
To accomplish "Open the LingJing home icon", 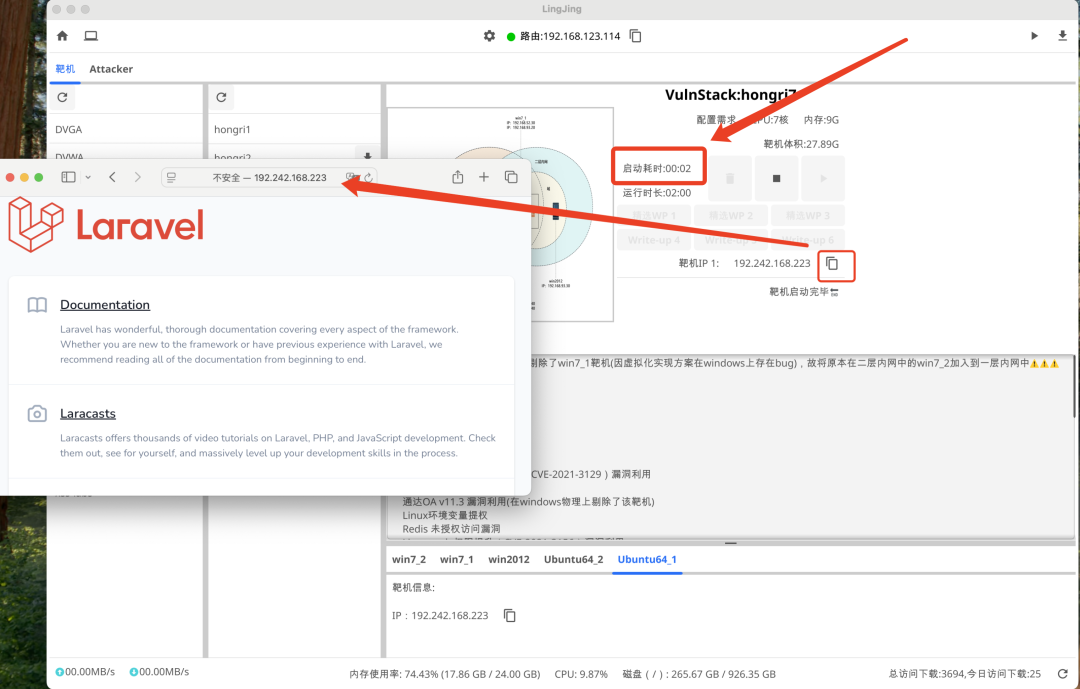I will tap(62, 36).
